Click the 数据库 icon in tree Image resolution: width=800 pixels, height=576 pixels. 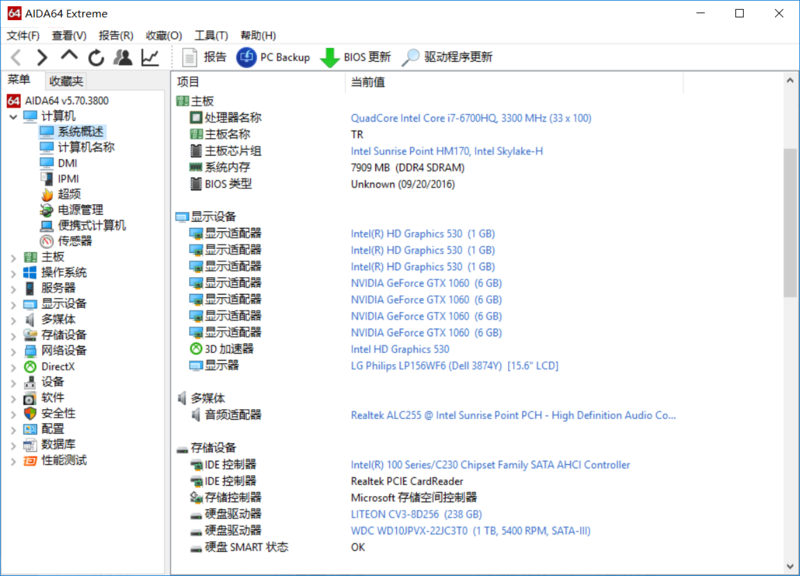tap(30, 445)
